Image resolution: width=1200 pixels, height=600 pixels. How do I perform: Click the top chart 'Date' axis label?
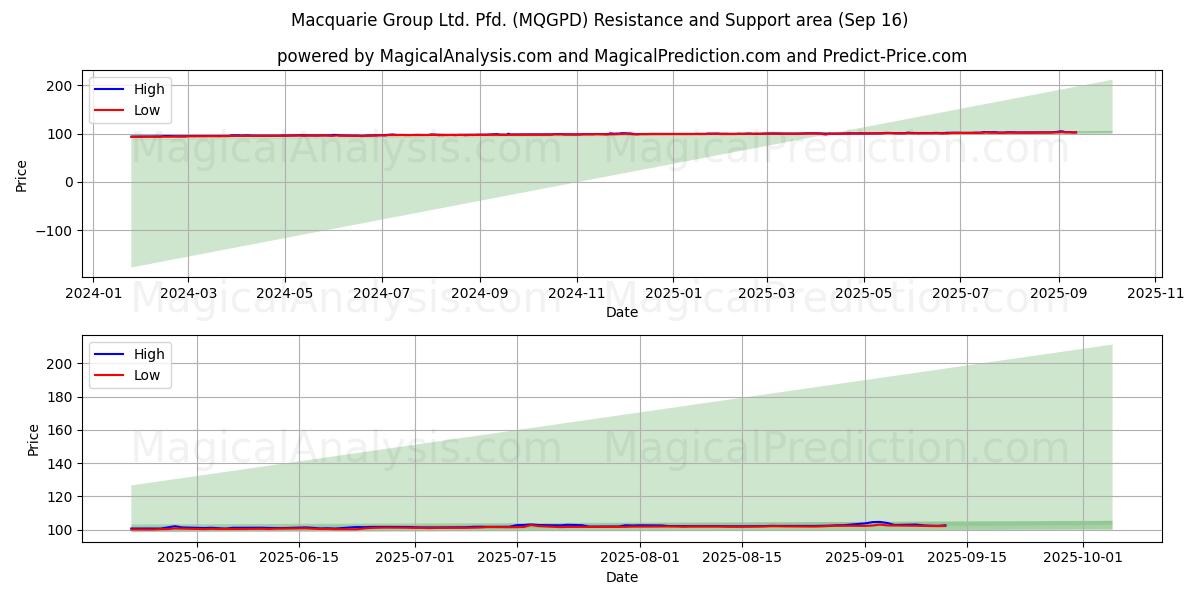(x=622, y=312)
